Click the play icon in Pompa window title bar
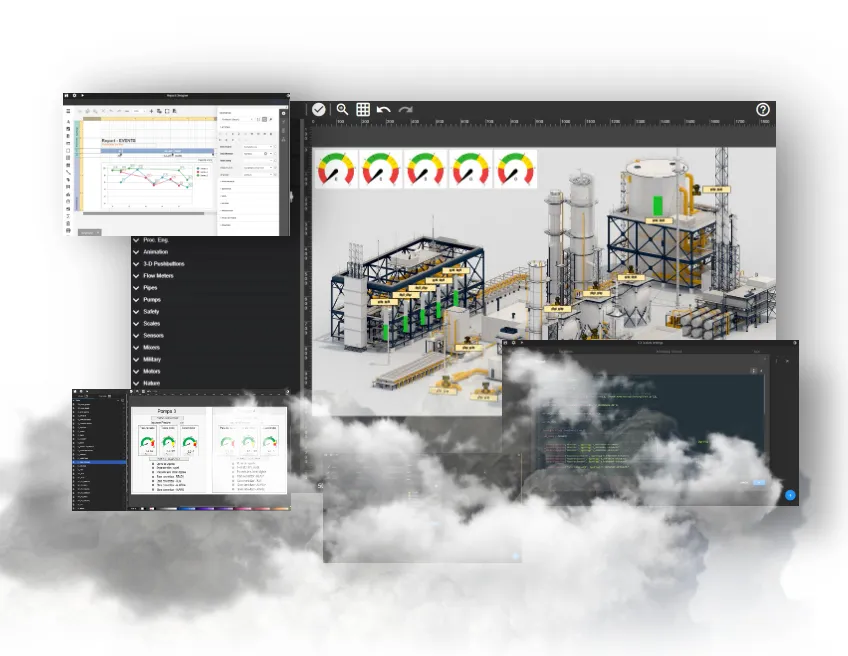Screen dimensions: 848x656 87,391
